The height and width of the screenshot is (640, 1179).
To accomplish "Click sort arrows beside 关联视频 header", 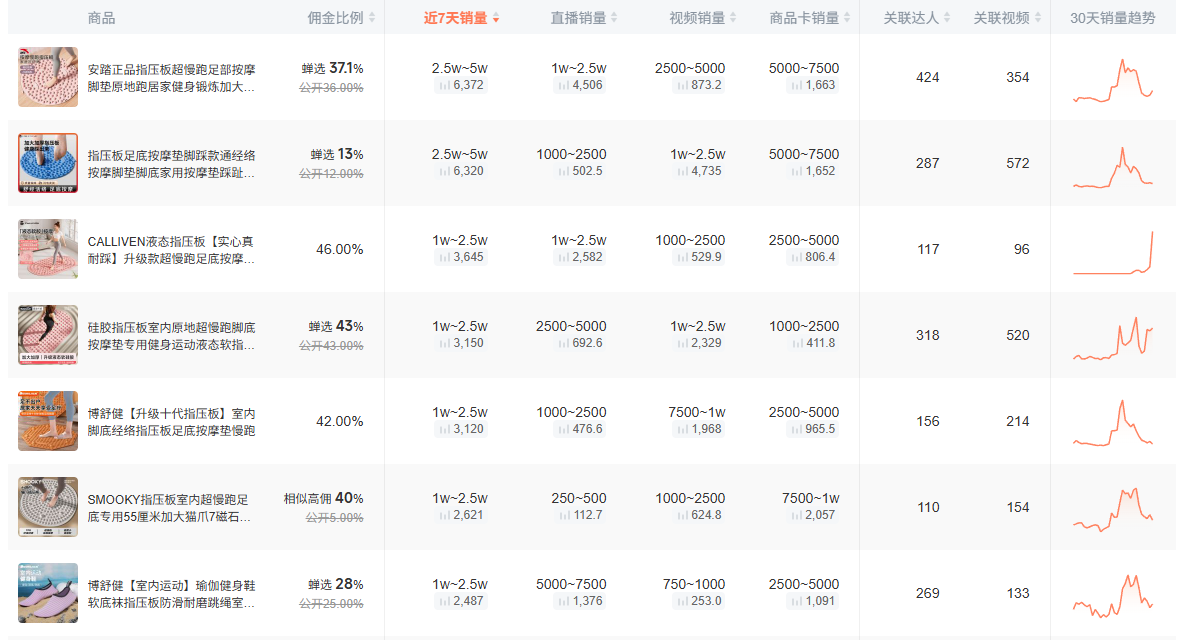I will 1038,18.
